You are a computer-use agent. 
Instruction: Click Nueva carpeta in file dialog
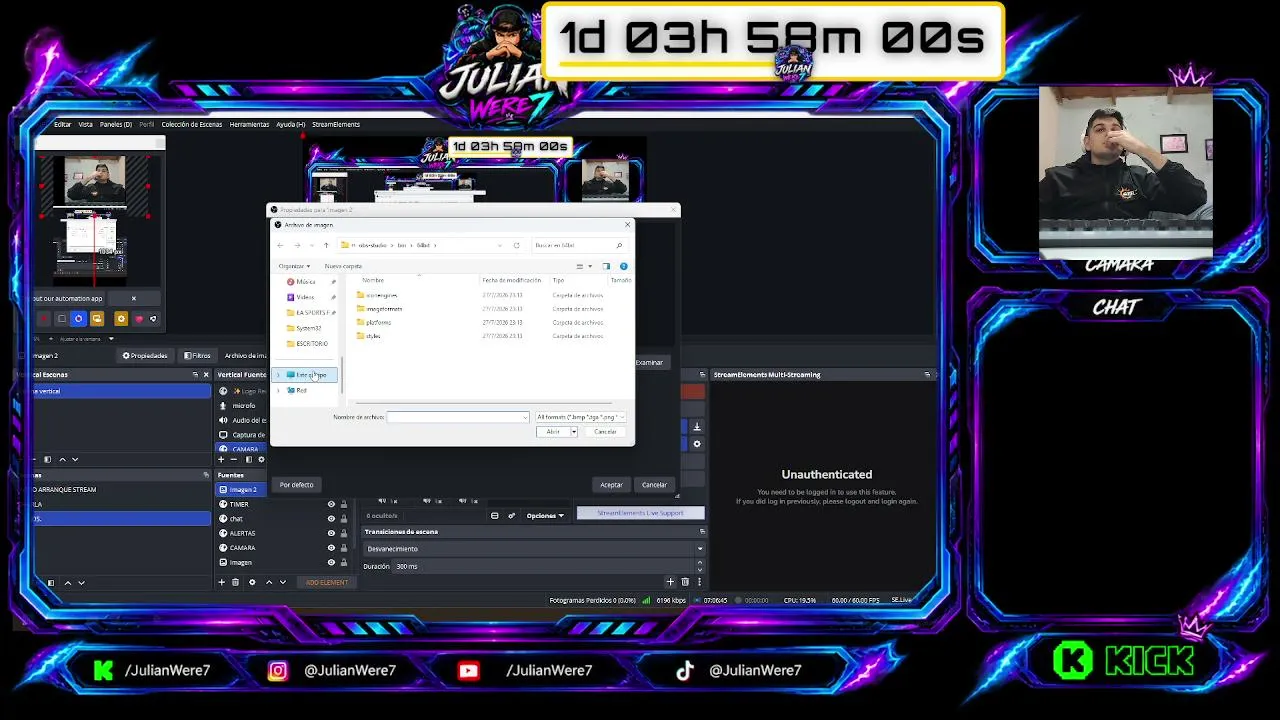click(x=343, y=266)
